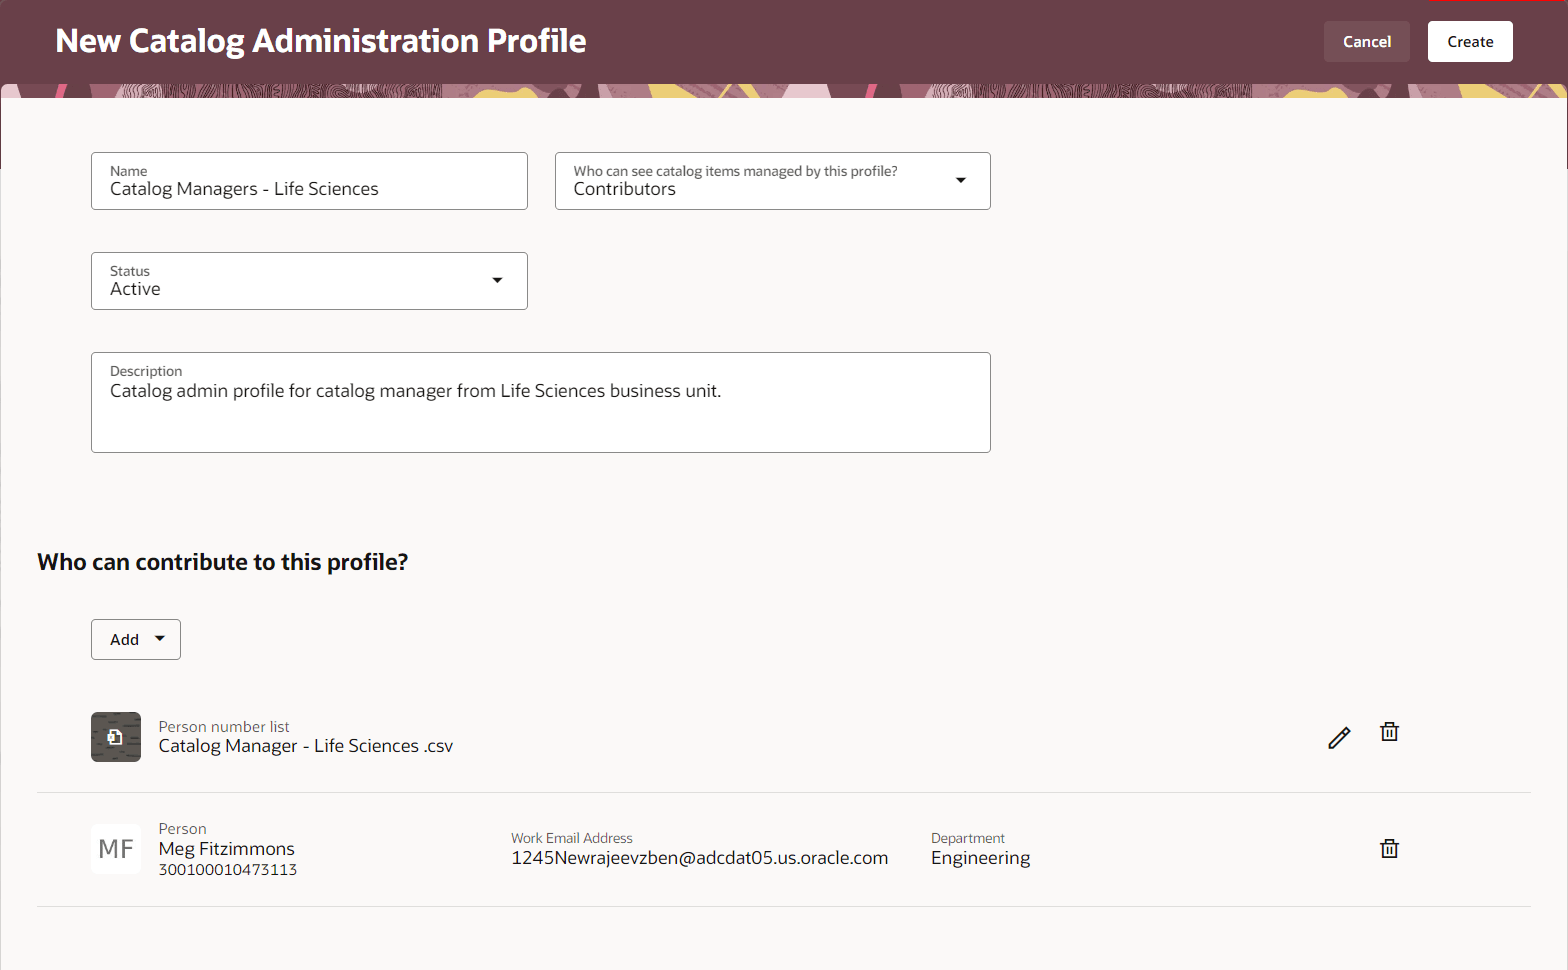Click the Active status field
This screenshot has width=1568, height=970.
[x=309, y=281]
